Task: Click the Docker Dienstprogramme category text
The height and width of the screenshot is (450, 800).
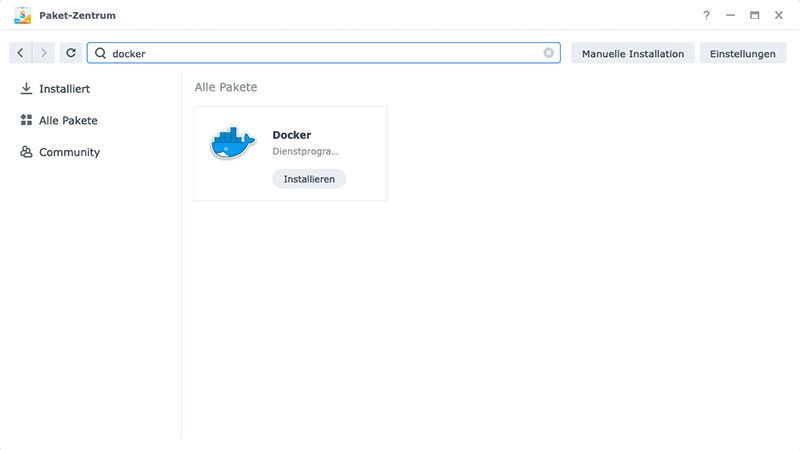Action: 305,152
